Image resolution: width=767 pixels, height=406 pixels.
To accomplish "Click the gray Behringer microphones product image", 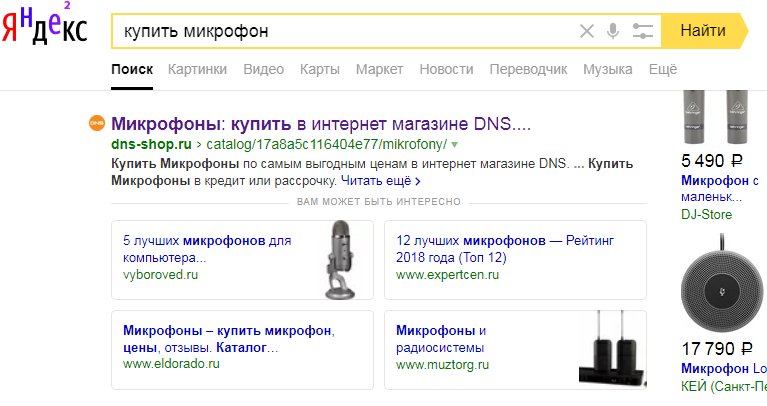I will [x=715, y=117].
